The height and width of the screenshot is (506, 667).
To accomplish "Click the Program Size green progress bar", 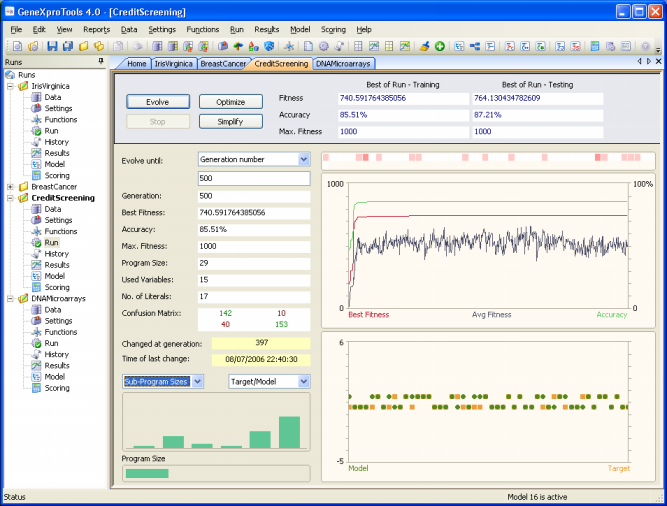I will pos(147,473).
